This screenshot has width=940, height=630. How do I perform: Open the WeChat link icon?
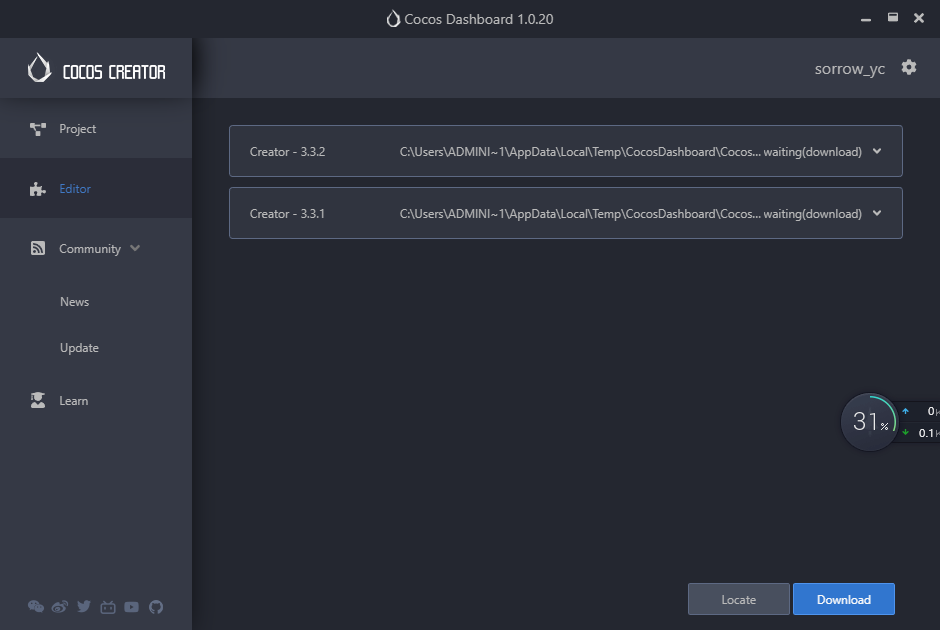click(x=36, y=606)
